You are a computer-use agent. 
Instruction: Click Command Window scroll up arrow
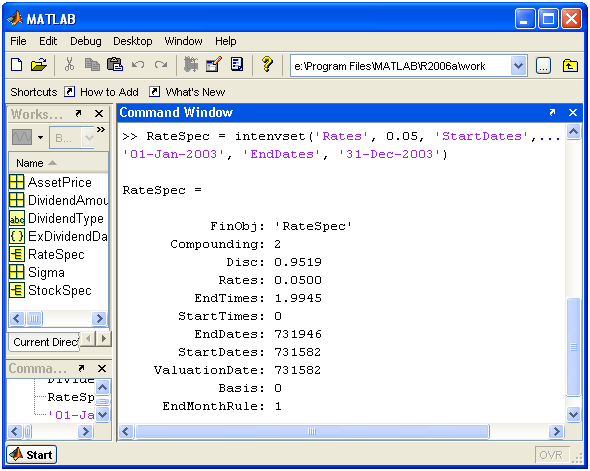point(573,132)
